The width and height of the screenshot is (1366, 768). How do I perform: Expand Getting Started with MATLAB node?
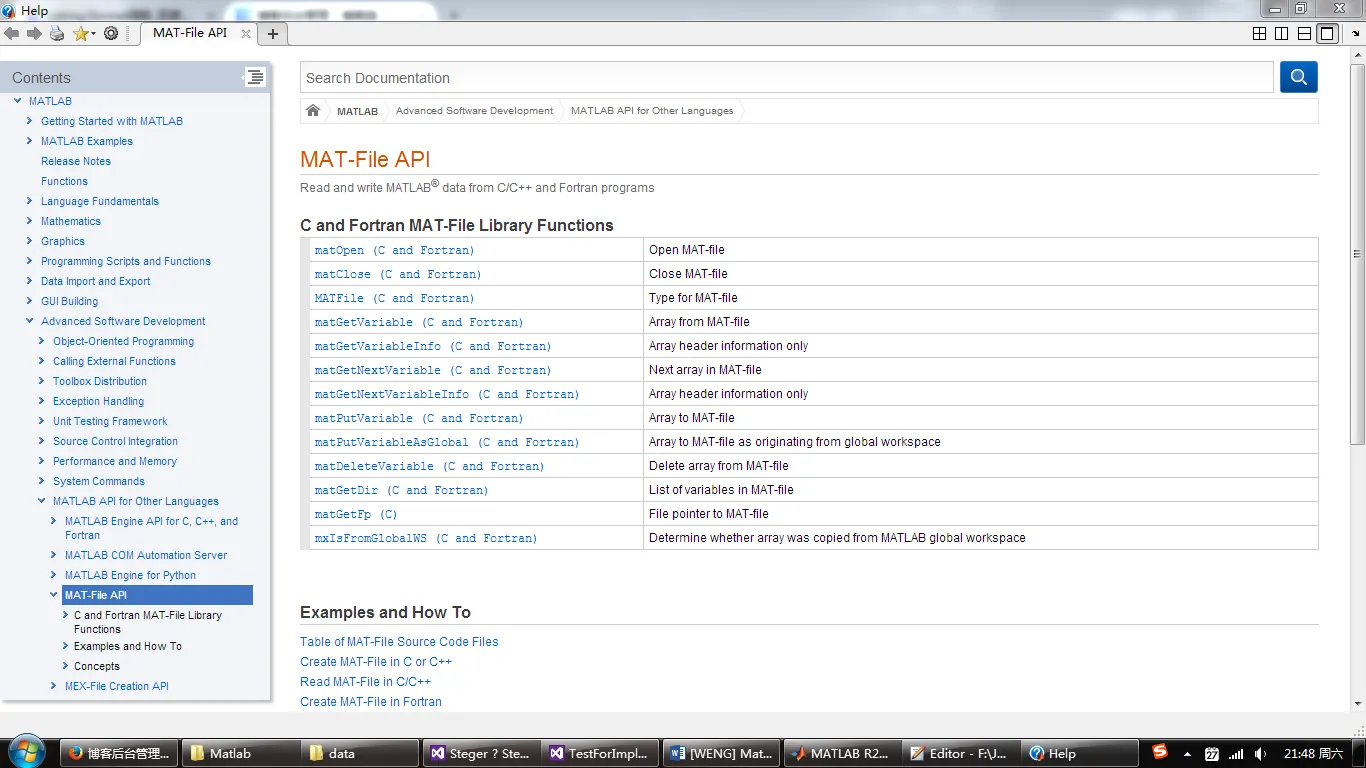coord(30,121)
